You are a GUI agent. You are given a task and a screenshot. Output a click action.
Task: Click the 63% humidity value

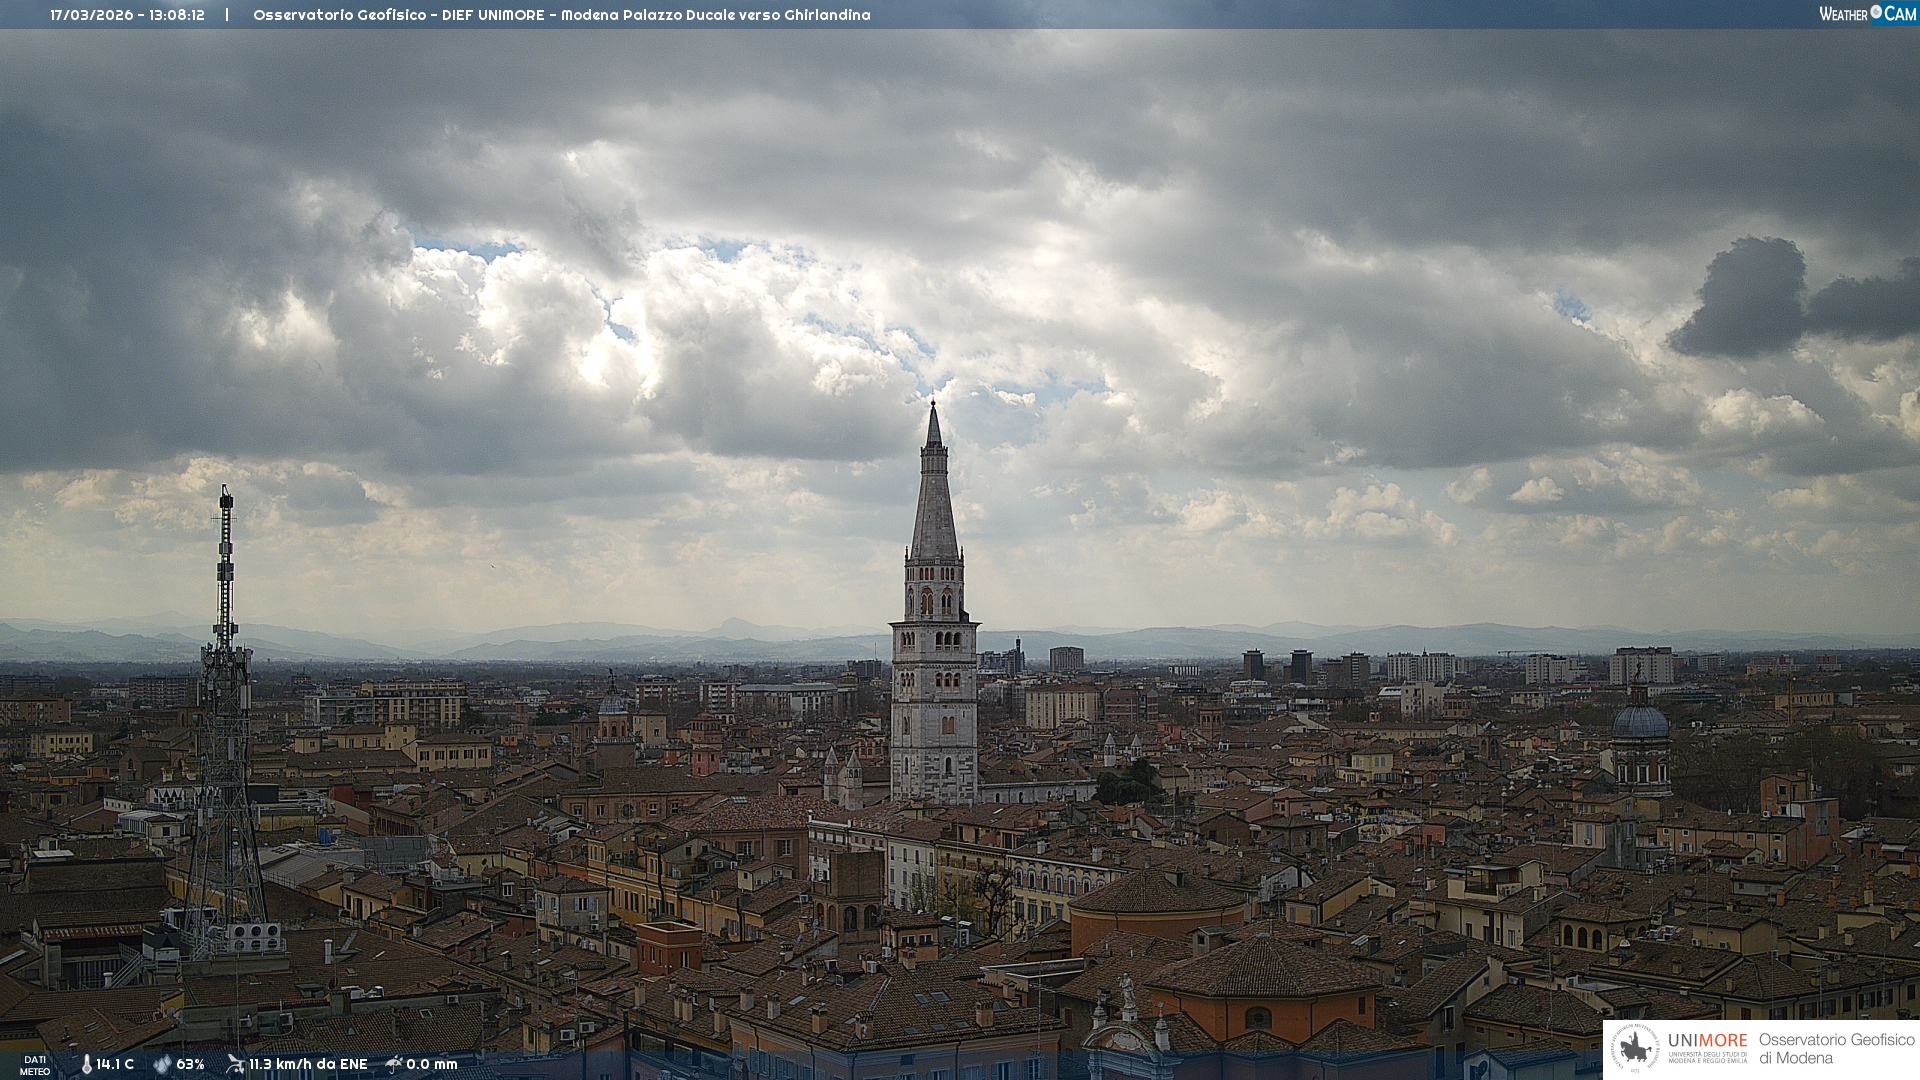(190, 1064)
